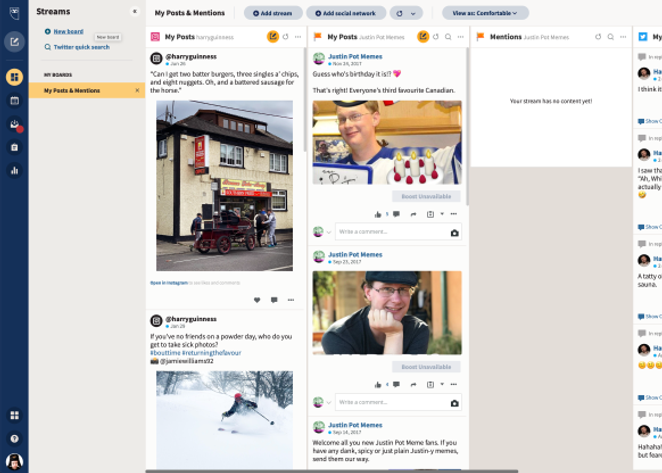This screenshot has height=473, width=662.
Task: Open the man with cap photo
Action: (x=387, y=313)
